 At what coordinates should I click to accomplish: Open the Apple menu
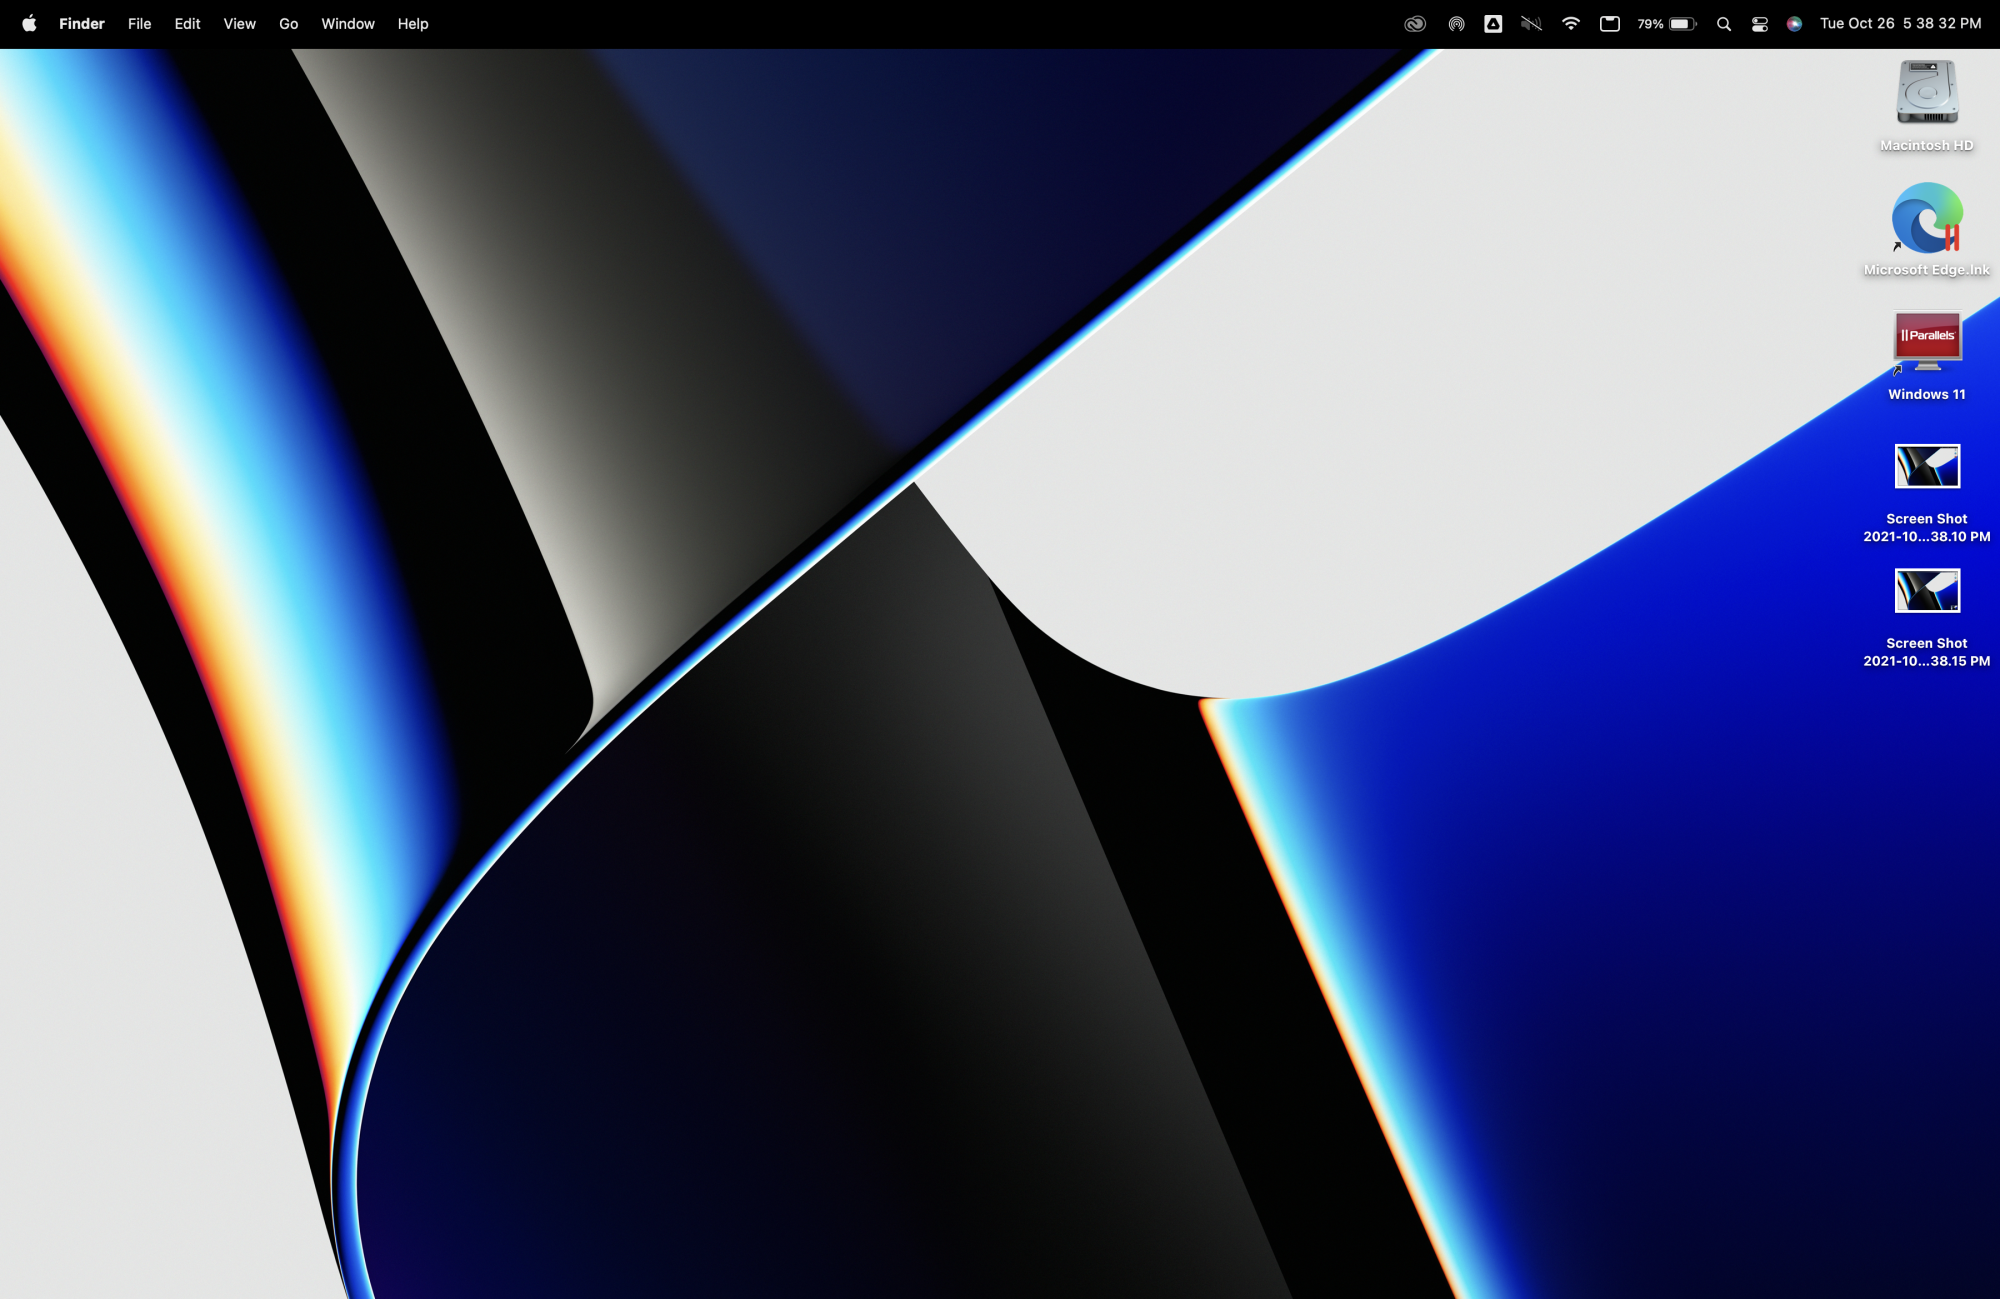[x=29, y=23]
